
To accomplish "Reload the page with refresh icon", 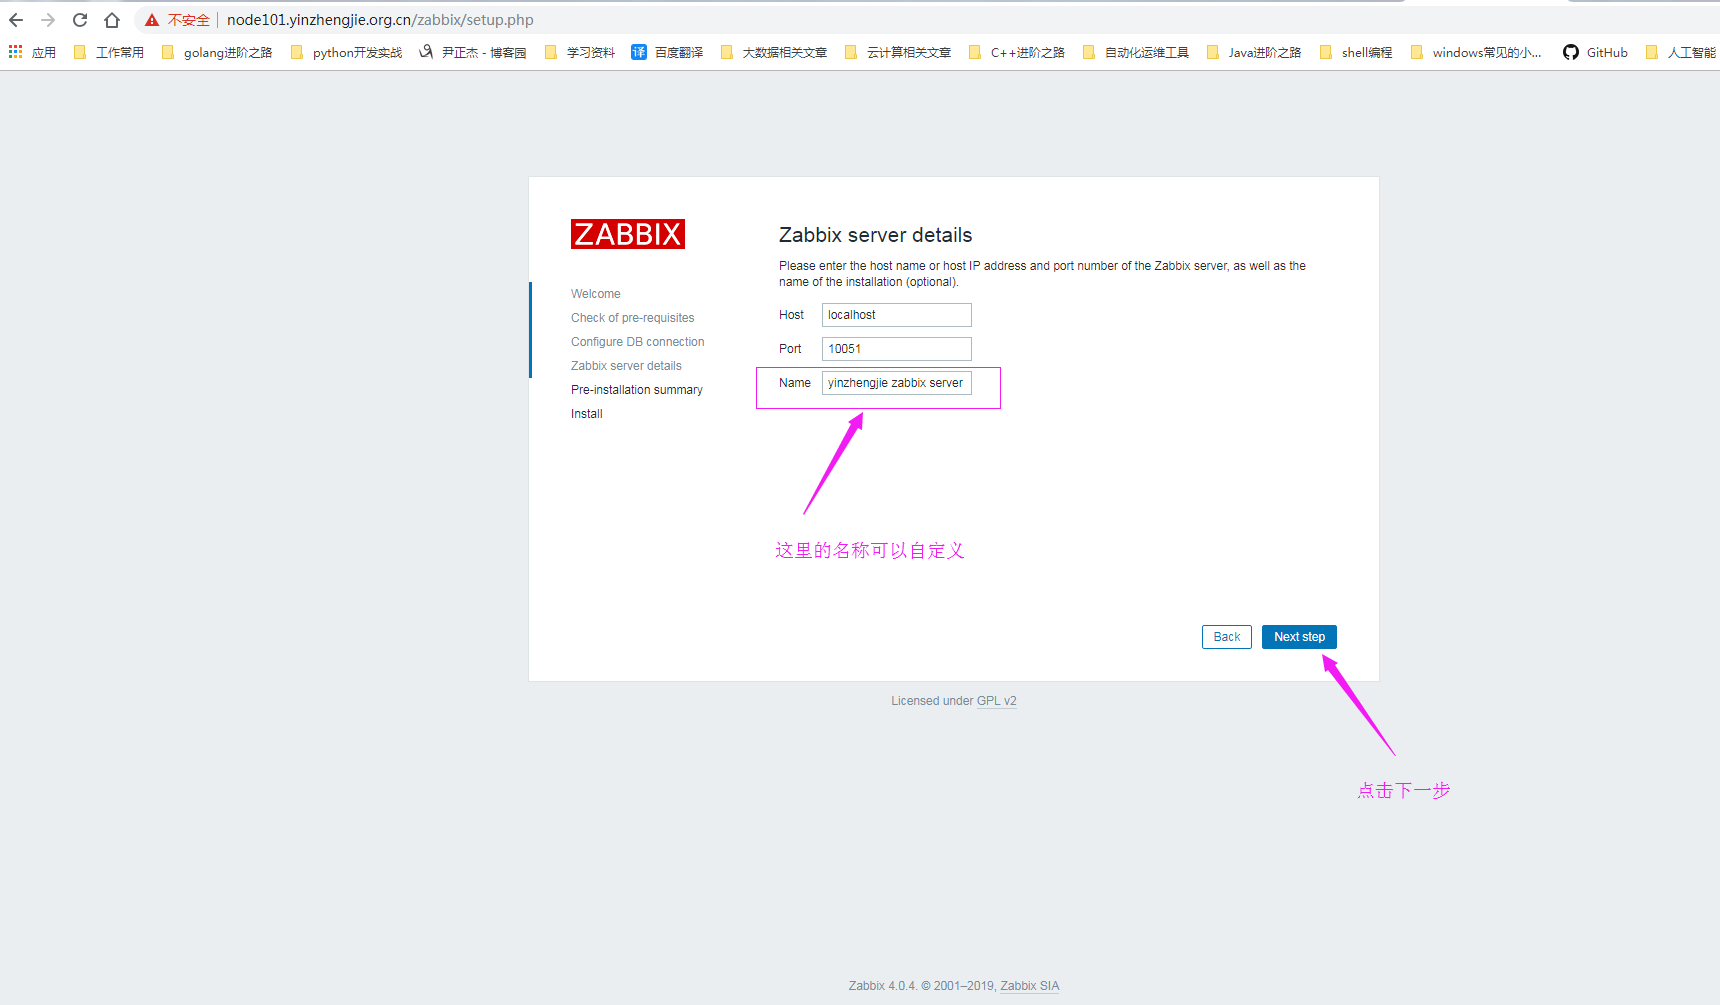I will (80, 20).
